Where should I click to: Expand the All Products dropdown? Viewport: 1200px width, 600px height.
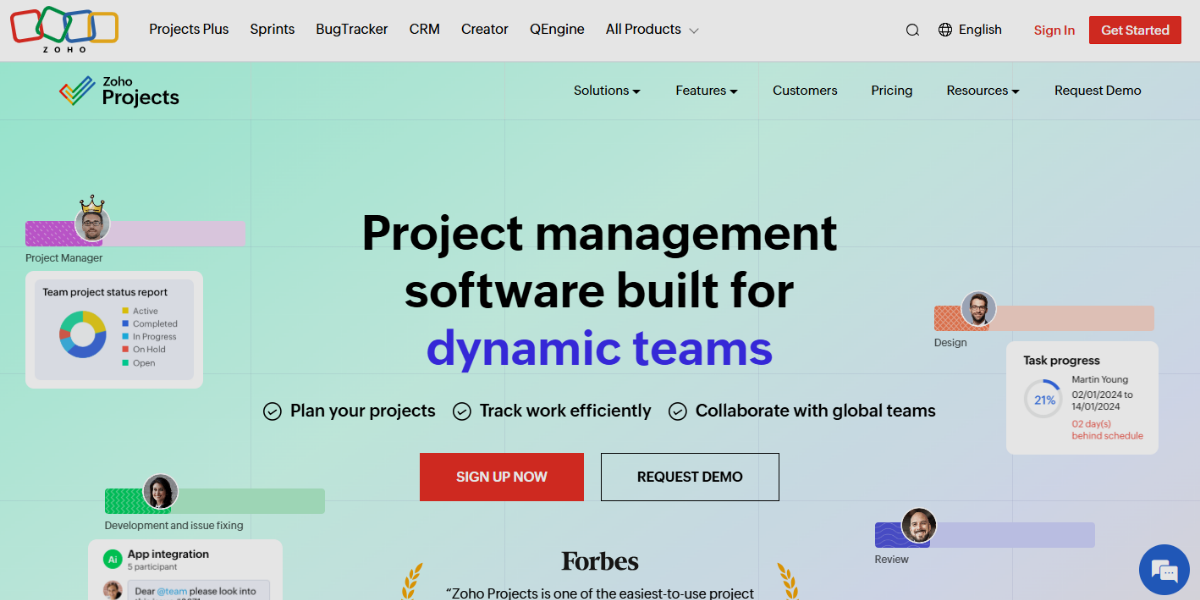(651, 29)
